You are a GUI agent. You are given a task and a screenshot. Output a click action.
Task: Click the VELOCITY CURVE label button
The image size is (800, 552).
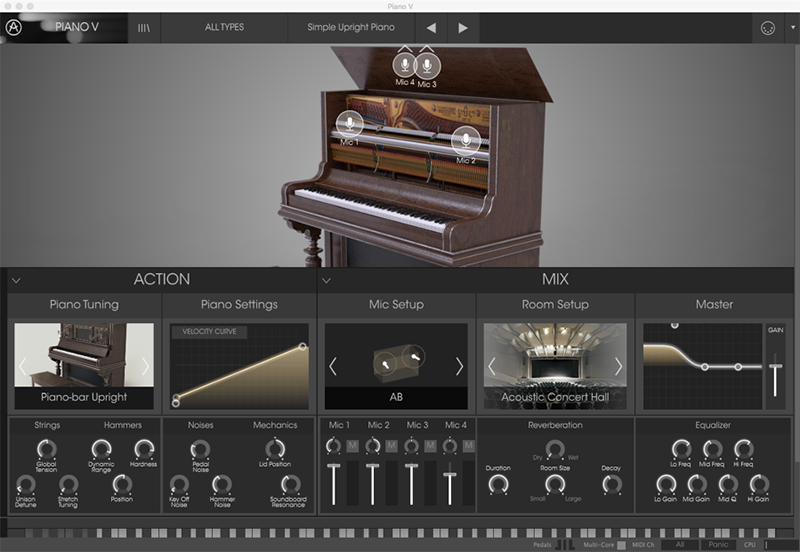coord(209,332)
